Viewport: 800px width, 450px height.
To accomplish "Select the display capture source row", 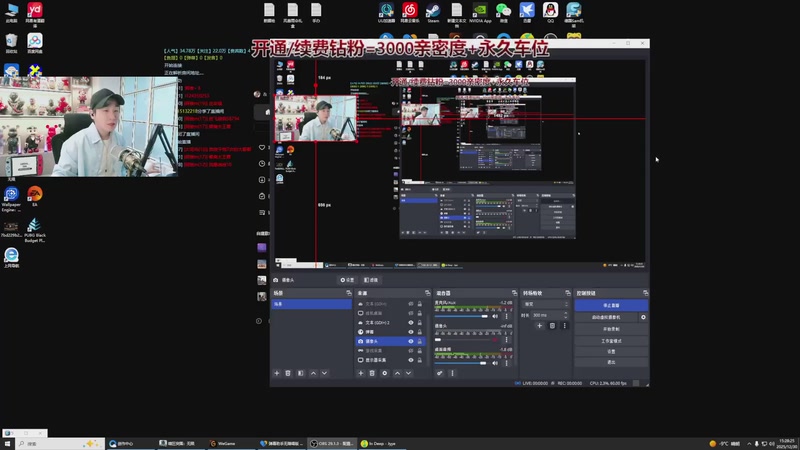I will coord(391,360).
